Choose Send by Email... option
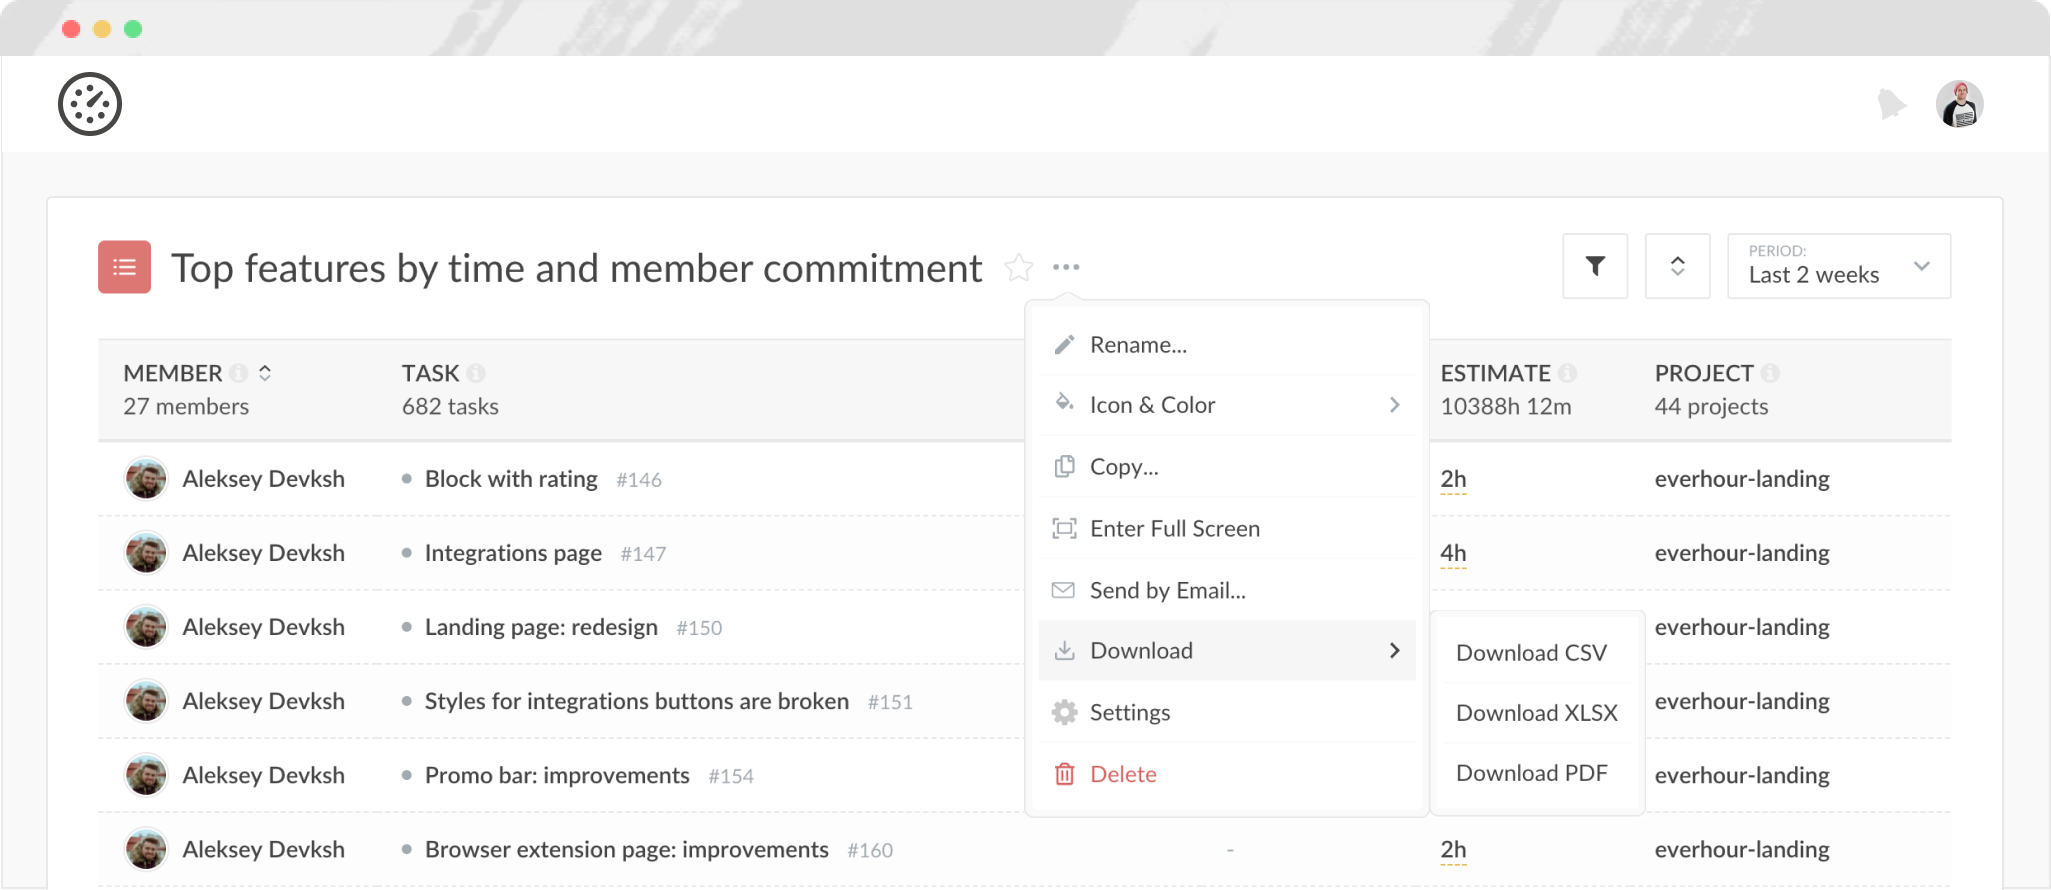The height and width of the screenshot is (890, 2051). pyautogui.click(x=1167, y=591)
